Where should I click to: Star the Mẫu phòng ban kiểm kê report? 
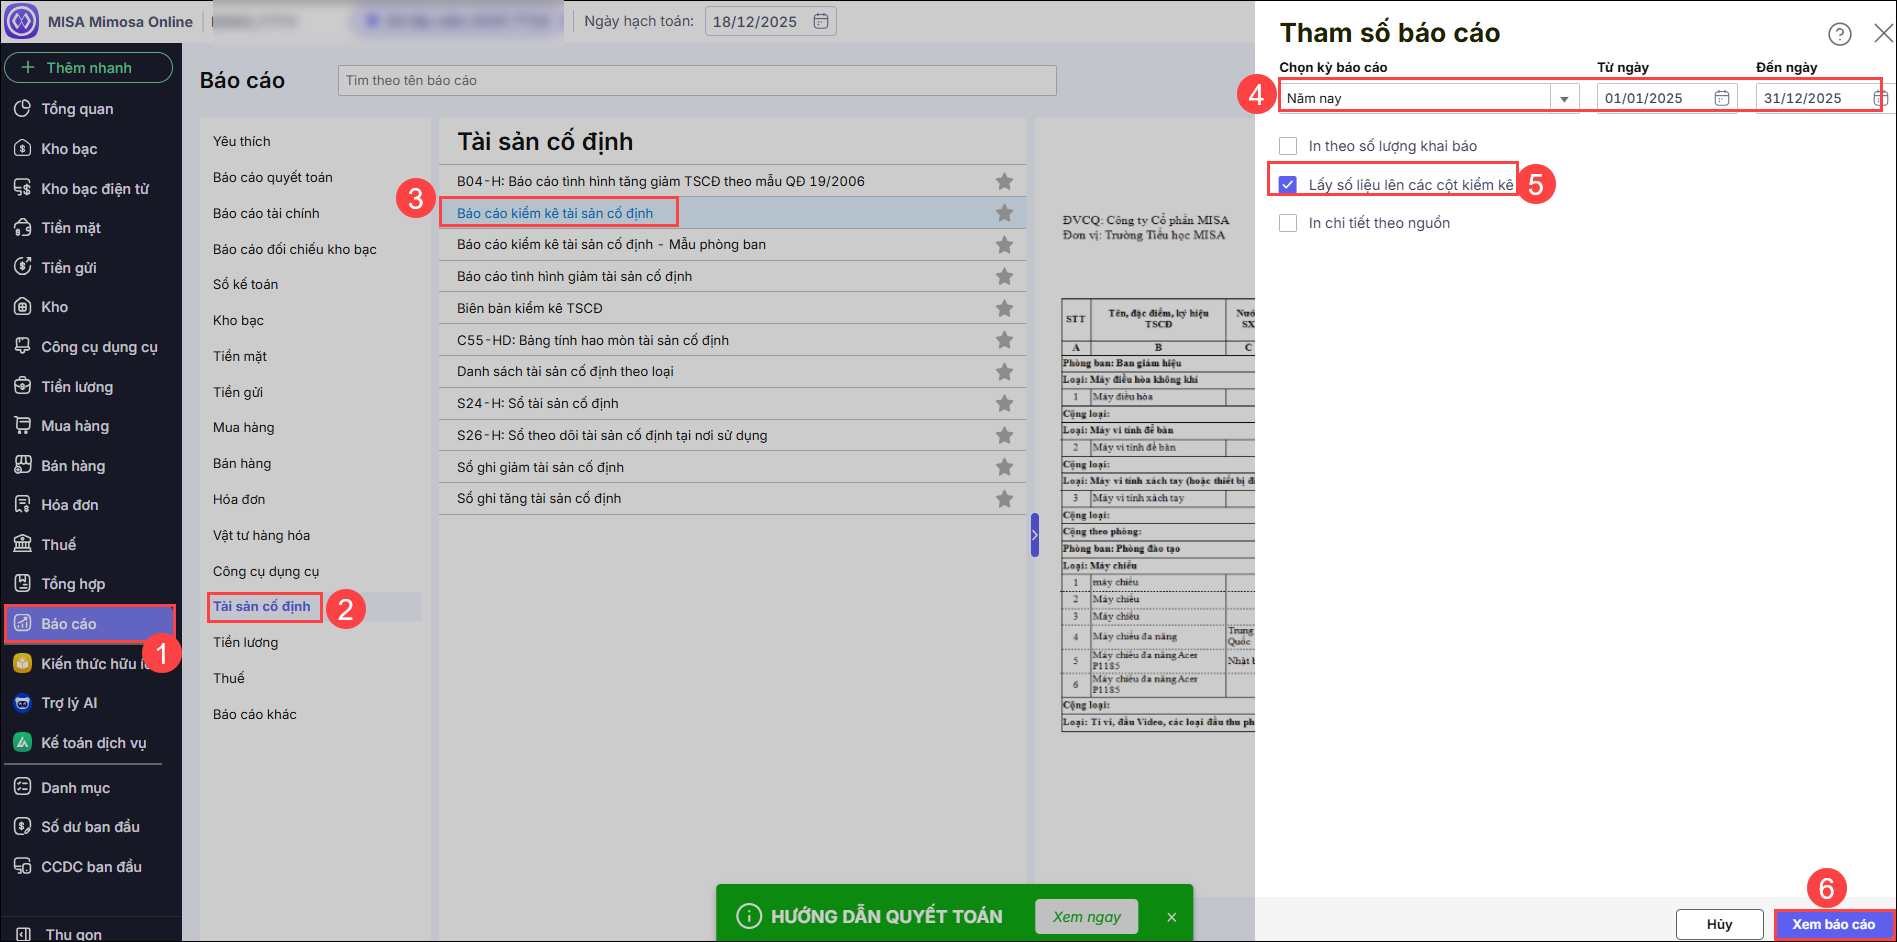coord(1004,245)
